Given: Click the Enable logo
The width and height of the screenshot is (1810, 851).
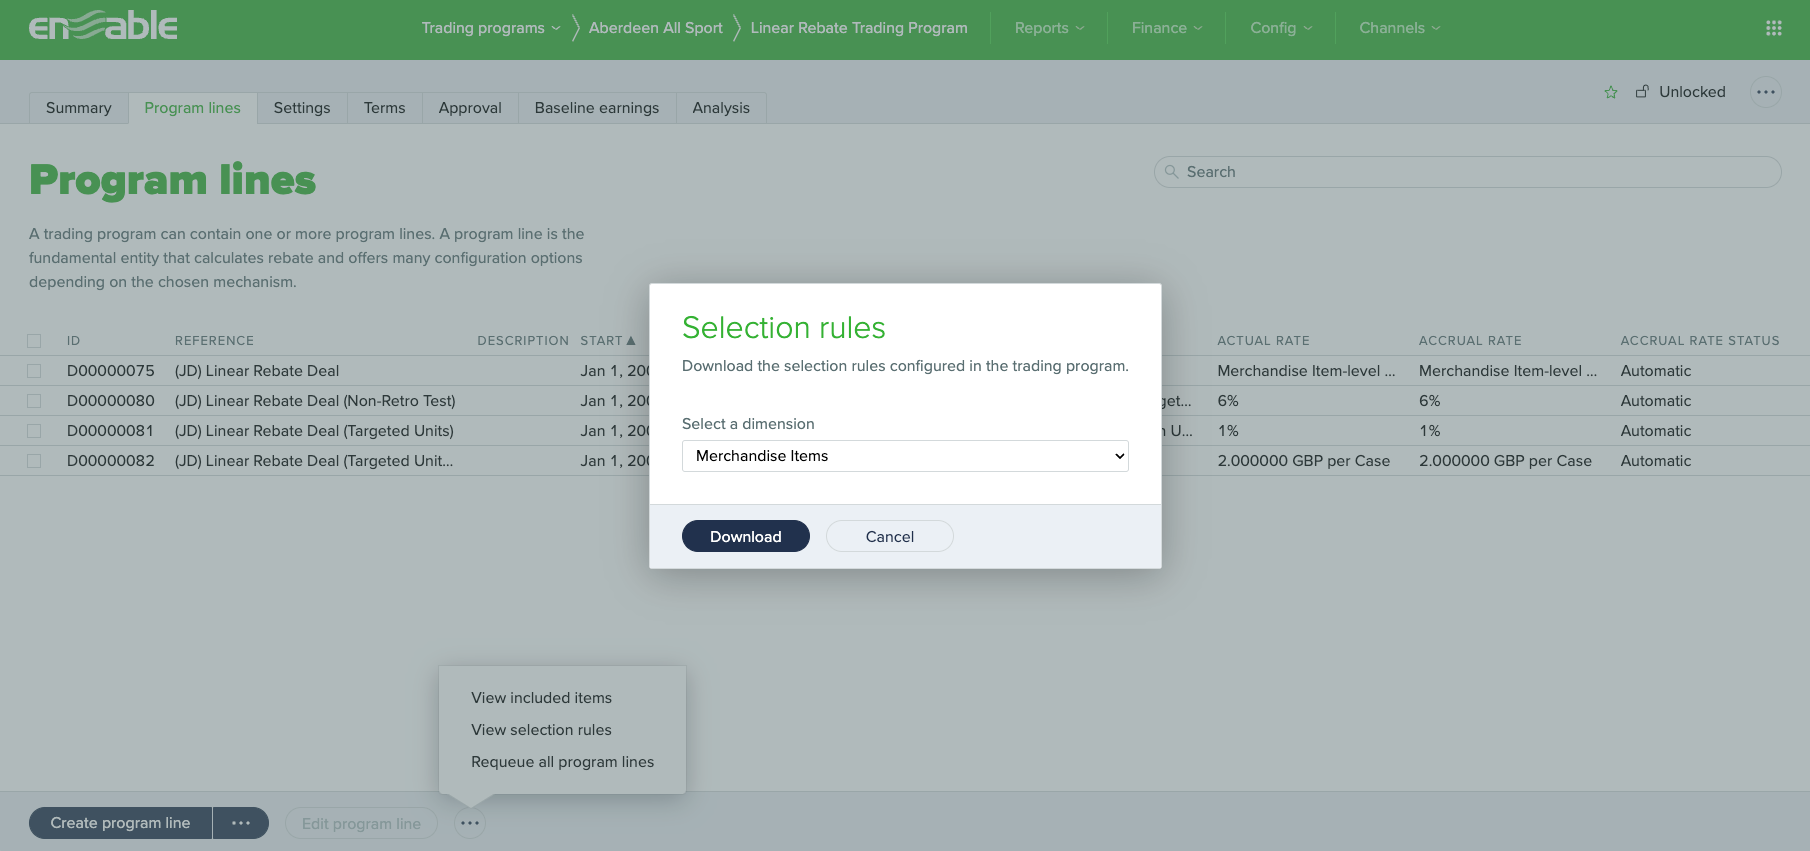Looking at the screenshot, I should (103, 27).
